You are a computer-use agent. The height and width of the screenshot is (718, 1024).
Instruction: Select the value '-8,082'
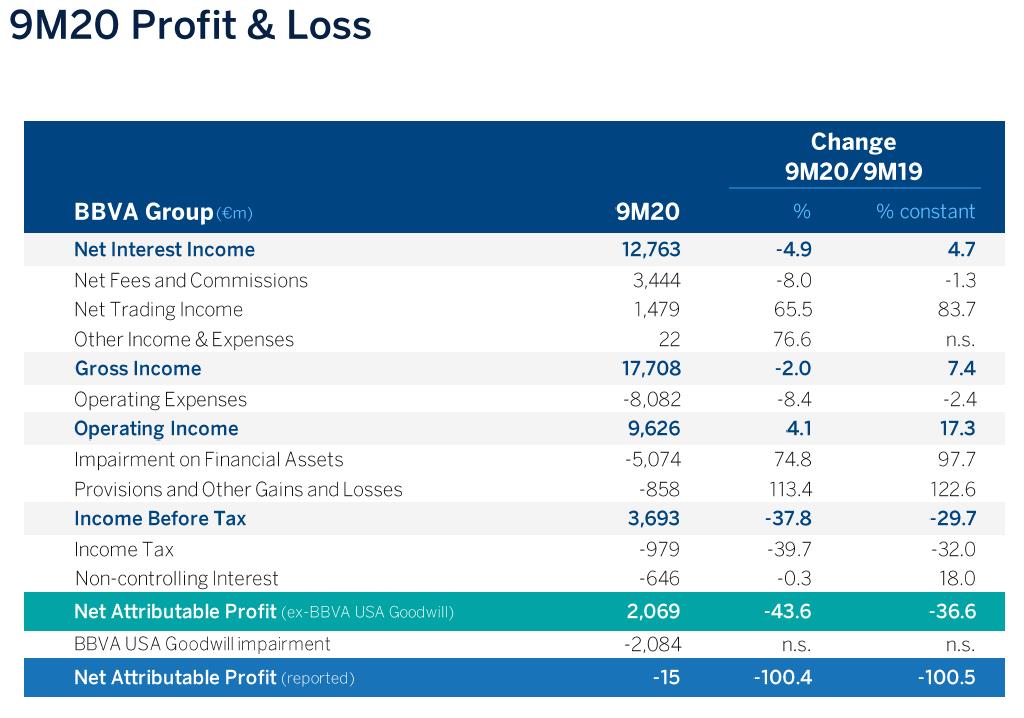652,399
